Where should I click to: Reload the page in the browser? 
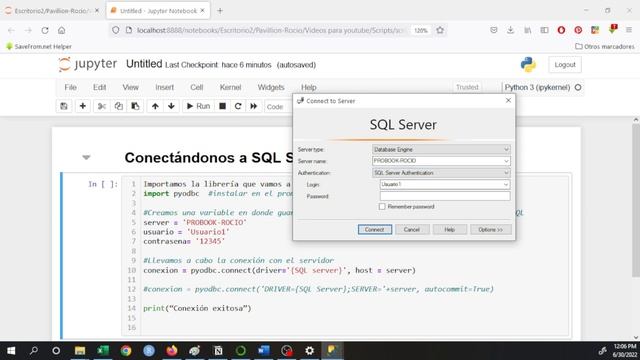coord(45,30)
